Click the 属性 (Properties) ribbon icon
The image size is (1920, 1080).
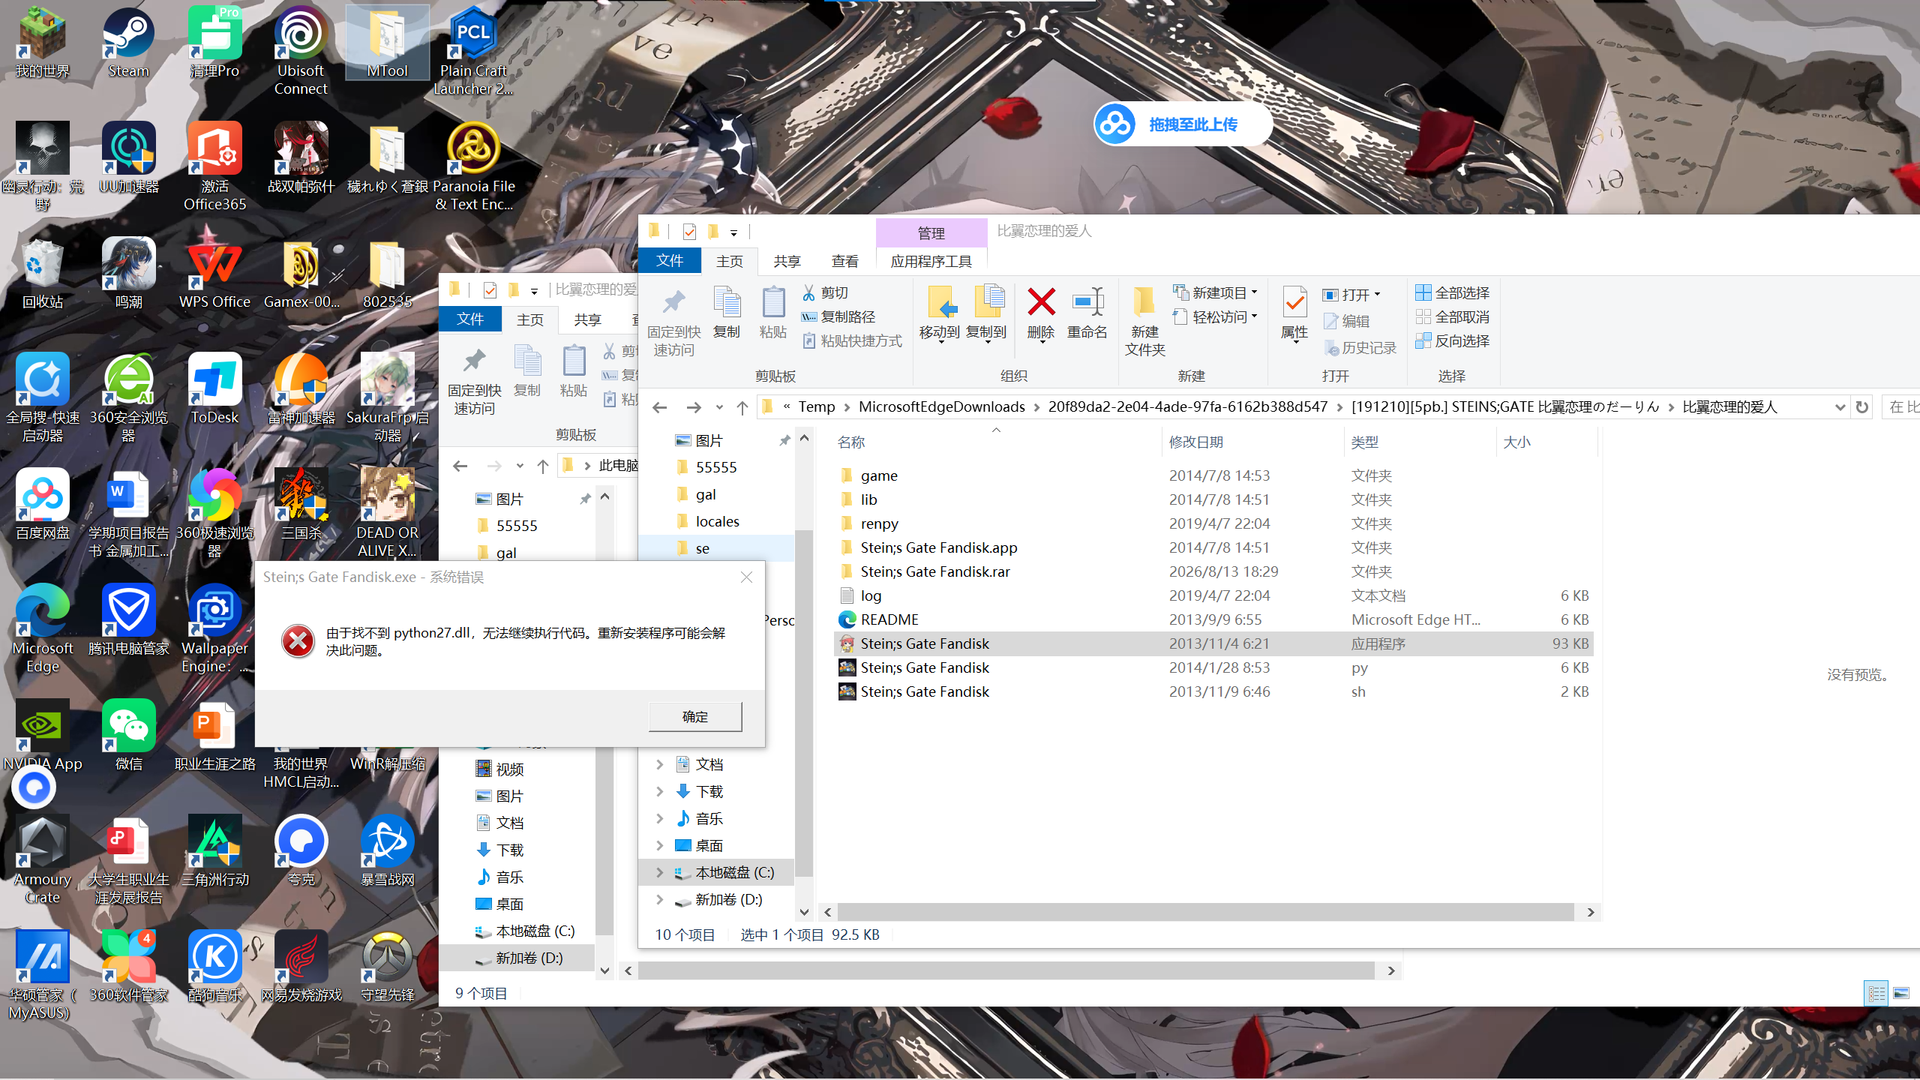point(1294,313)
